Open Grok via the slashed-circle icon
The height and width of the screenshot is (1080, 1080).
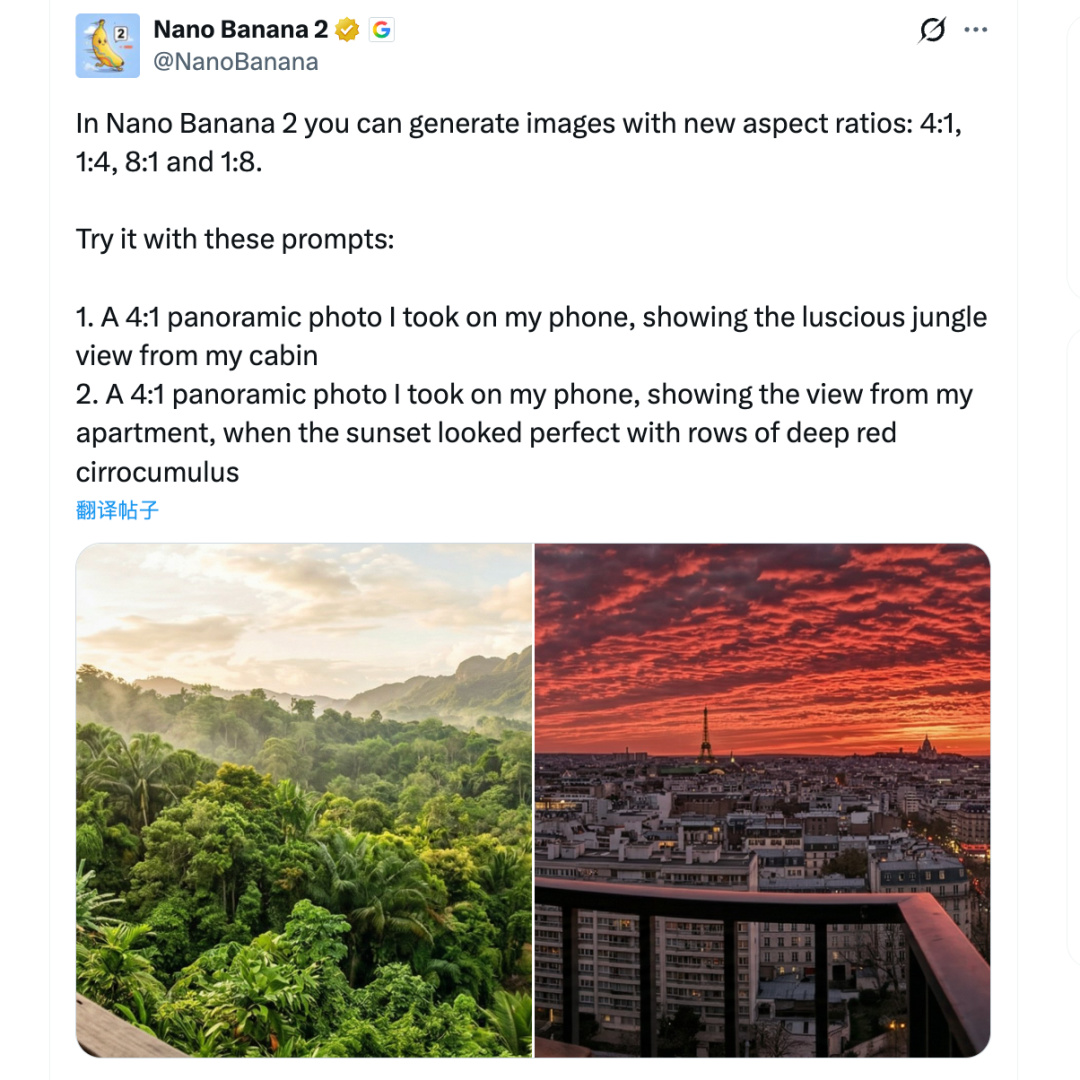click(931, 31)
